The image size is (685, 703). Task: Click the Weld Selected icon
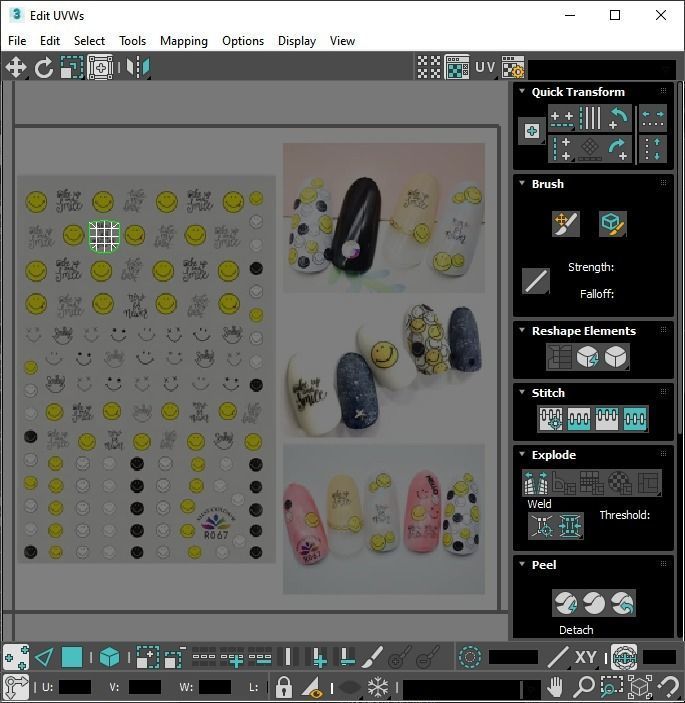pos(570,525)
